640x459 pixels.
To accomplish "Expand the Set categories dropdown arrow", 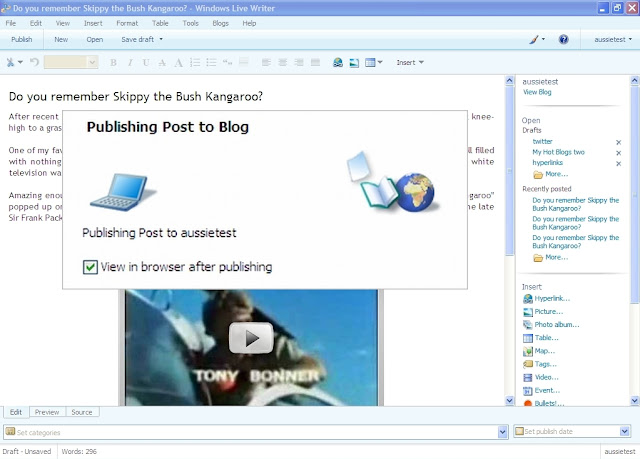I will tap(502, 432).
